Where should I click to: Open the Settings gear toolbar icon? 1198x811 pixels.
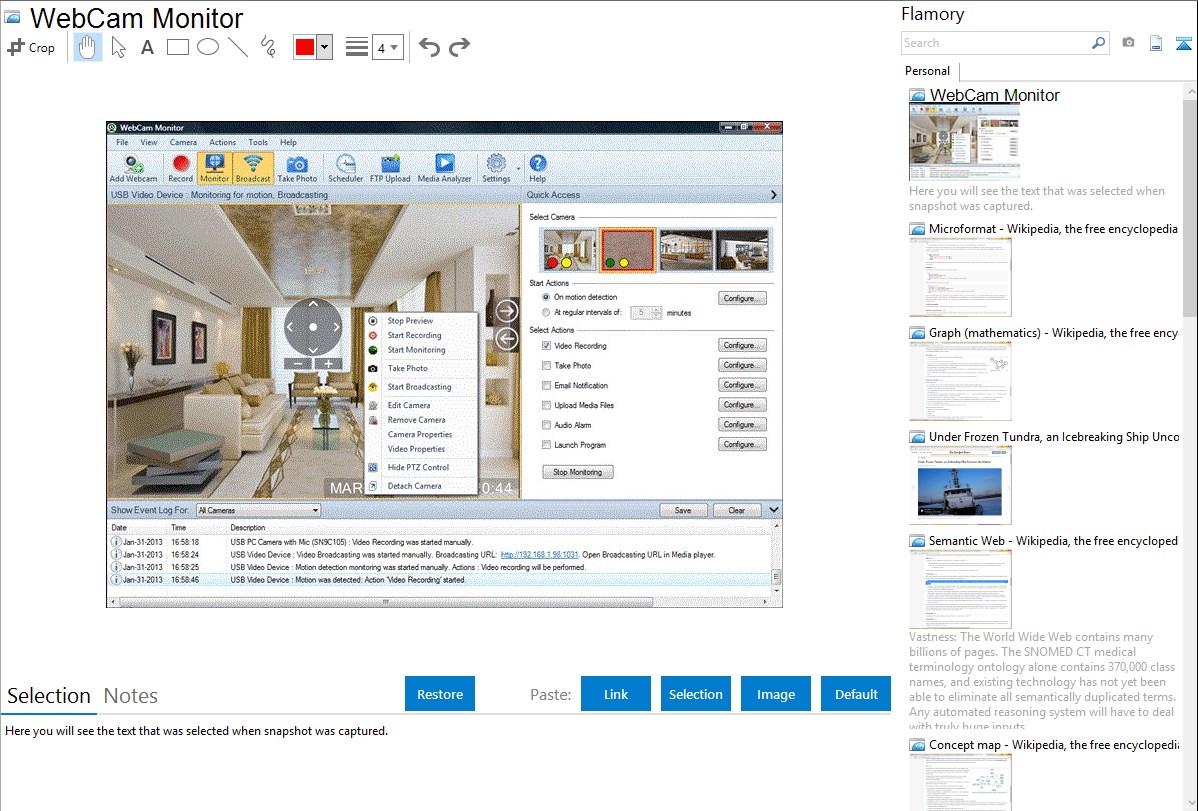pyautogui.click(x=496, y=169)
